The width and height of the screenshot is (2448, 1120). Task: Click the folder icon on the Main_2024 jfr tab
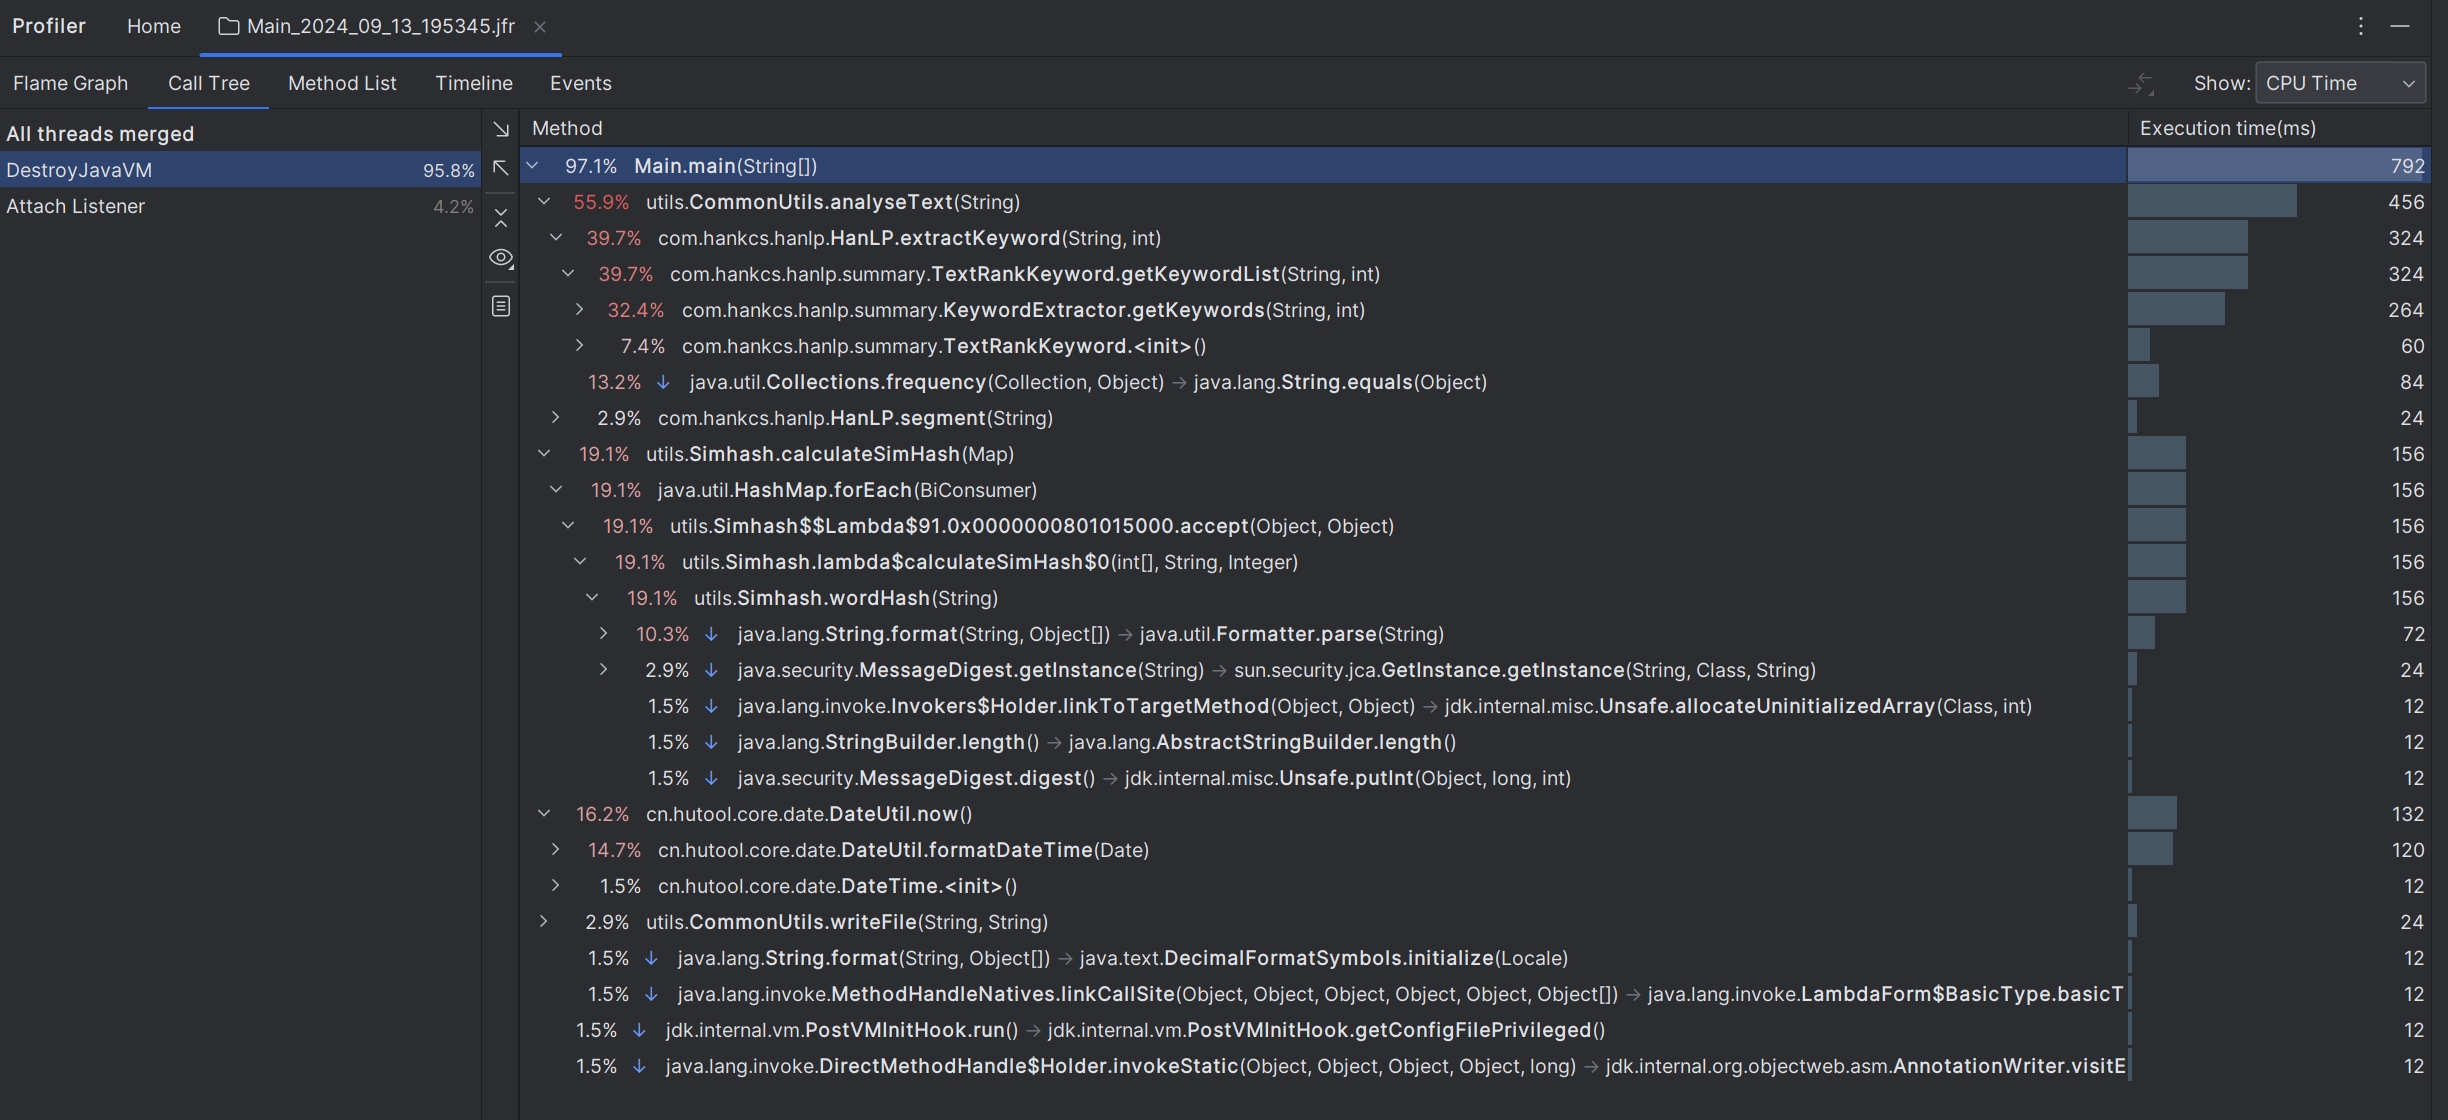click(x=229, y=26)
